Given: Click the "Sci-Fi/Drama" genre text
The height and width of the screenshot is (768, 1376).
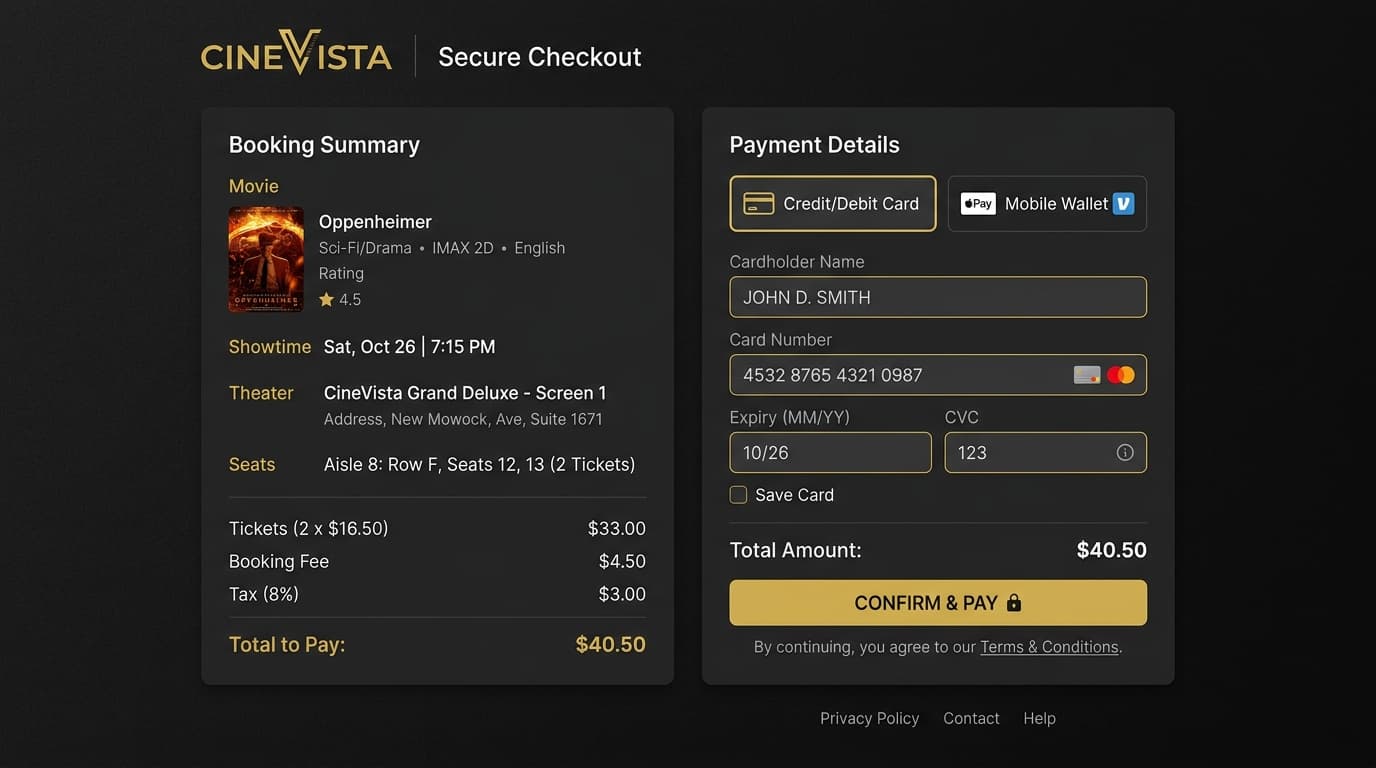Looking at the screenshot, I should tap(365, 248).
